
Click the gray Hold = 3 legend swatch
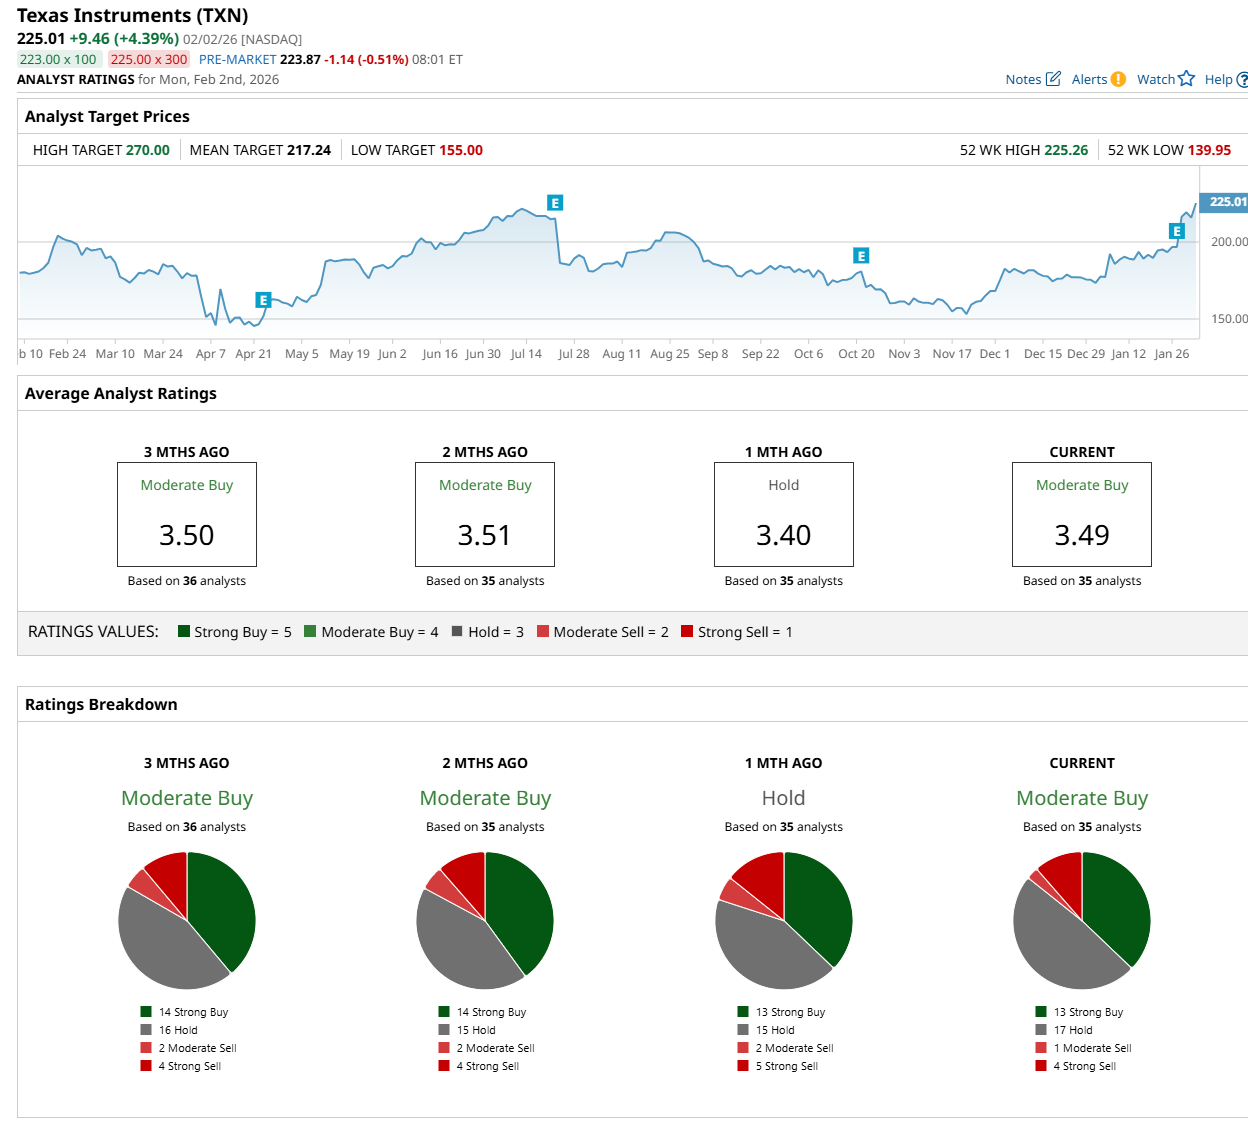coord(457,631)
